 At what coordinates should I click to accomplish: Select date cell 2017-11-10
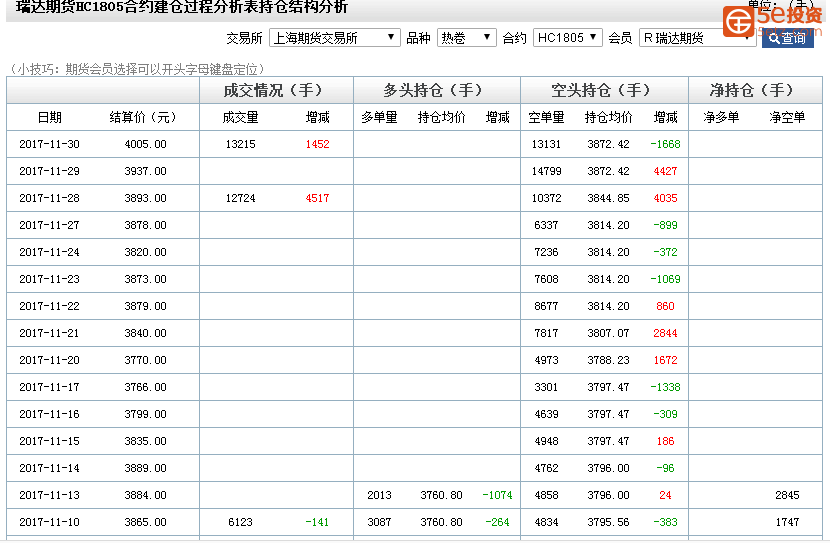click(49, 522)
